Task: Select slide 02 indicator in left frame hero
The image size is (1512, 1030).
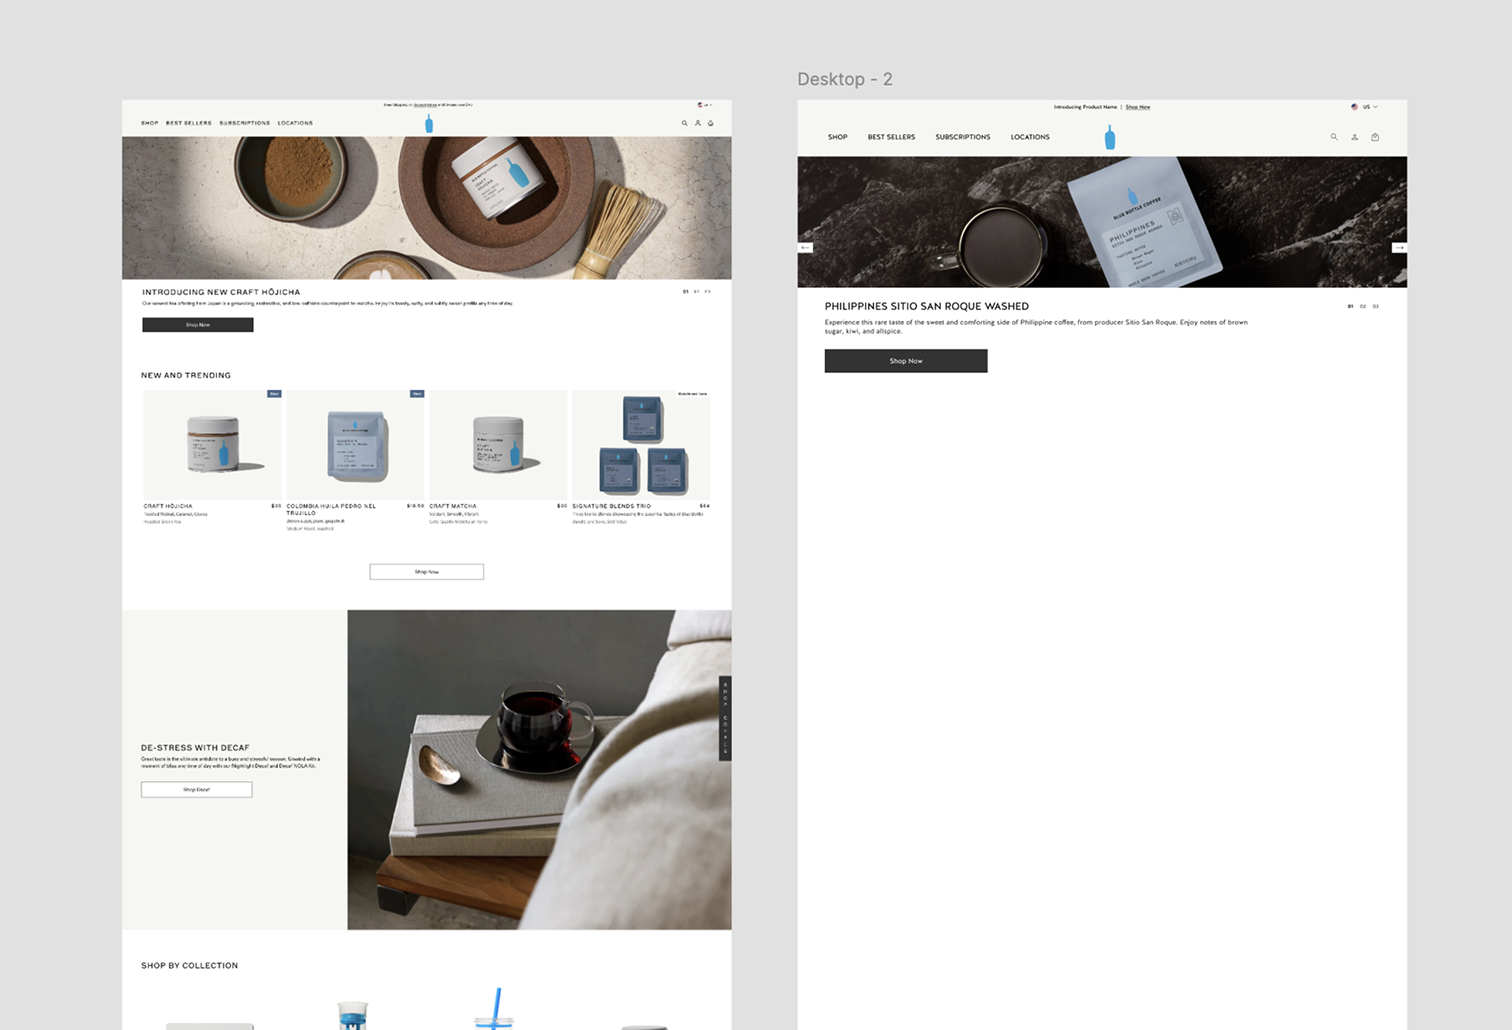Action: 697,292
